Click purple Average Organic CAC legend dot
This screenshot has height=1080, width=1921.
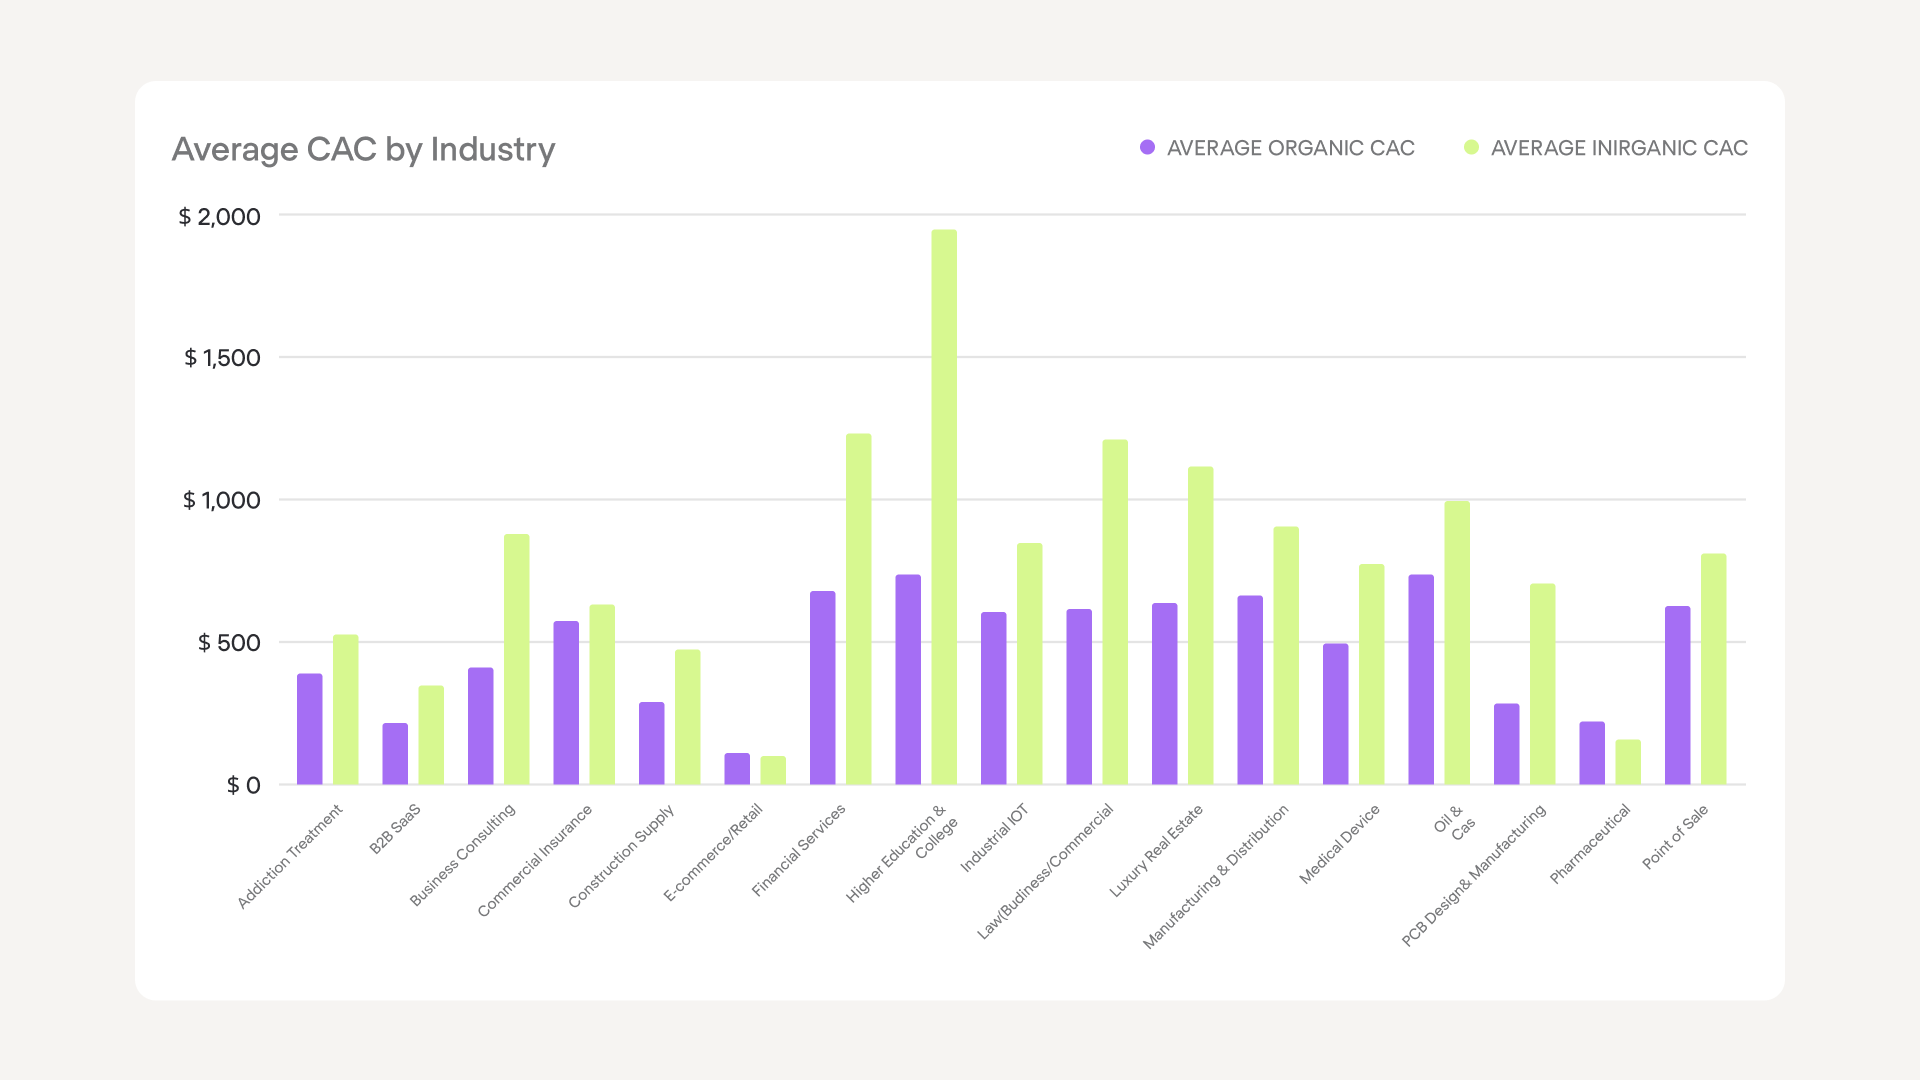pos(1147,148)
